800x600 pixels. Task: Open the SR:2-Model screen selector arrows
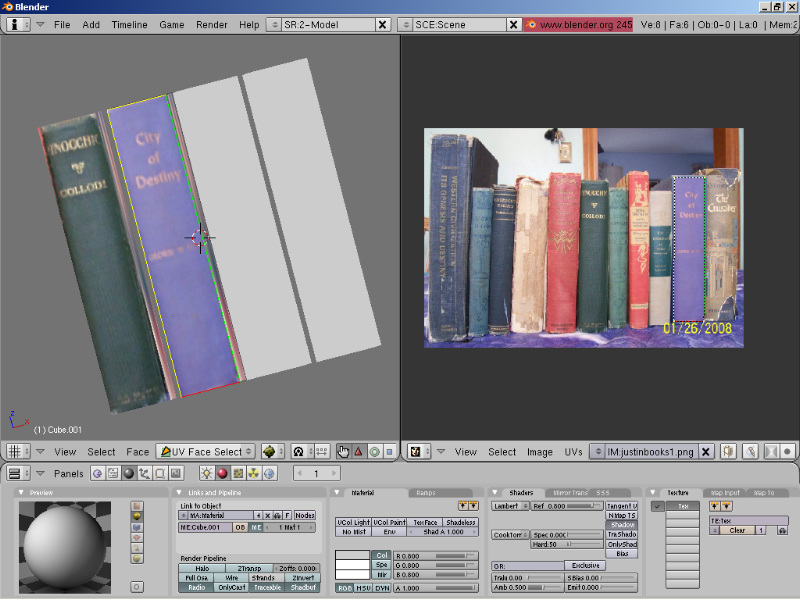(274, 24)
